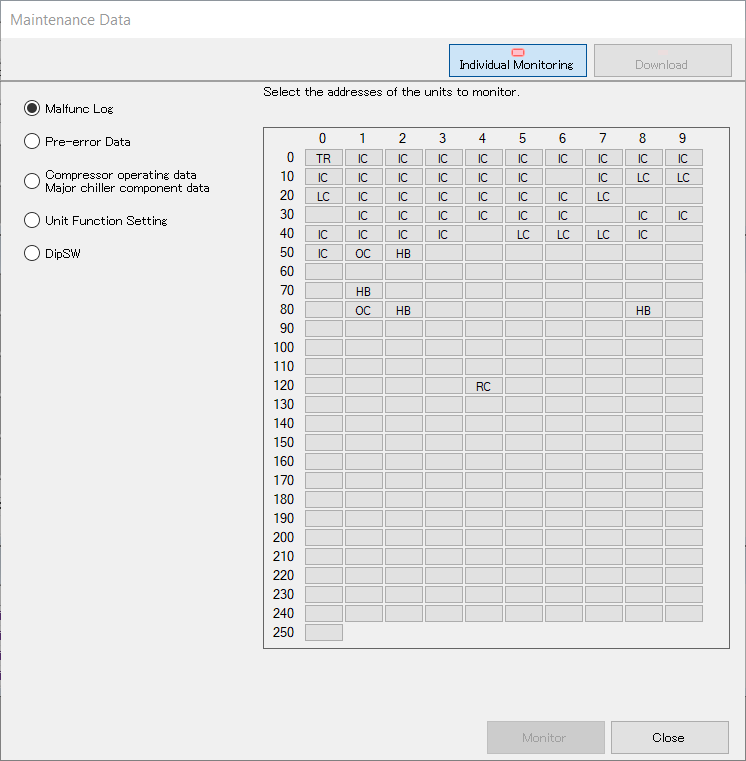This screenshot has height=761, width=746.
Task: Click the empty cell at address 250
Action: (x=323, y=632)
